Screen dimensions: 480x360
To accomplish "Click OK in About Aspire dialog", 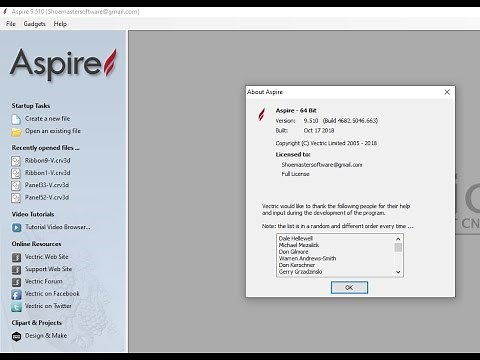I will pos(349,287).
